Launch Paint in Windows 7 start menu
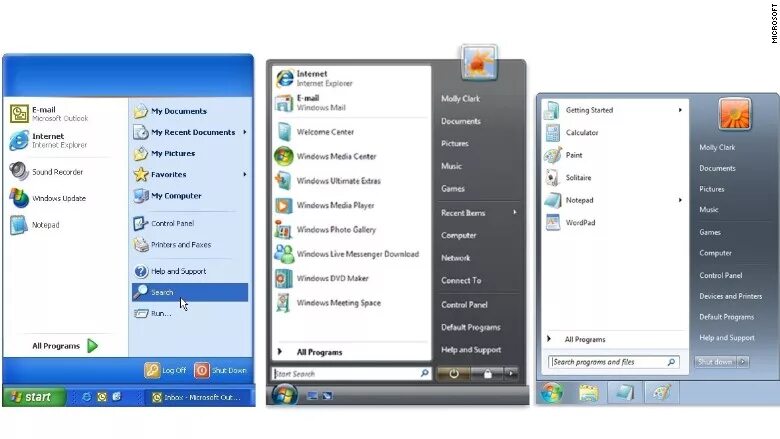Viewport: 780px width, 439px height. 563,155
